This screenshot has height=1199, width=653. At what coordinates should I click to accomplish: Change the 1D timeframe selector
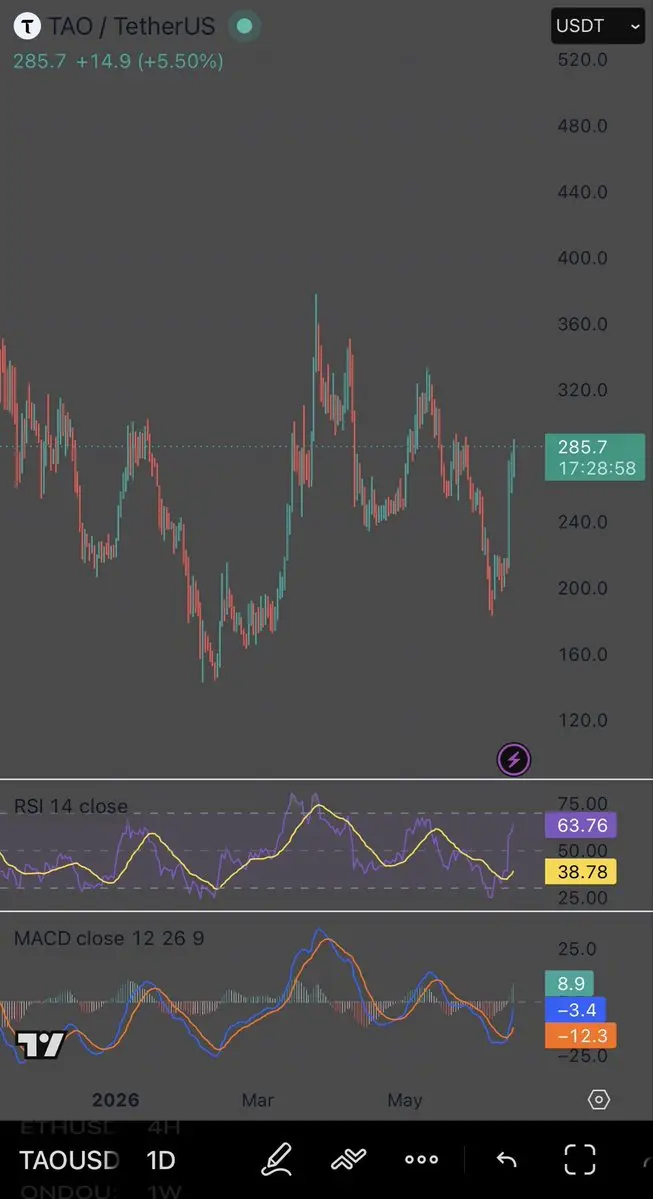(161, 1160)
